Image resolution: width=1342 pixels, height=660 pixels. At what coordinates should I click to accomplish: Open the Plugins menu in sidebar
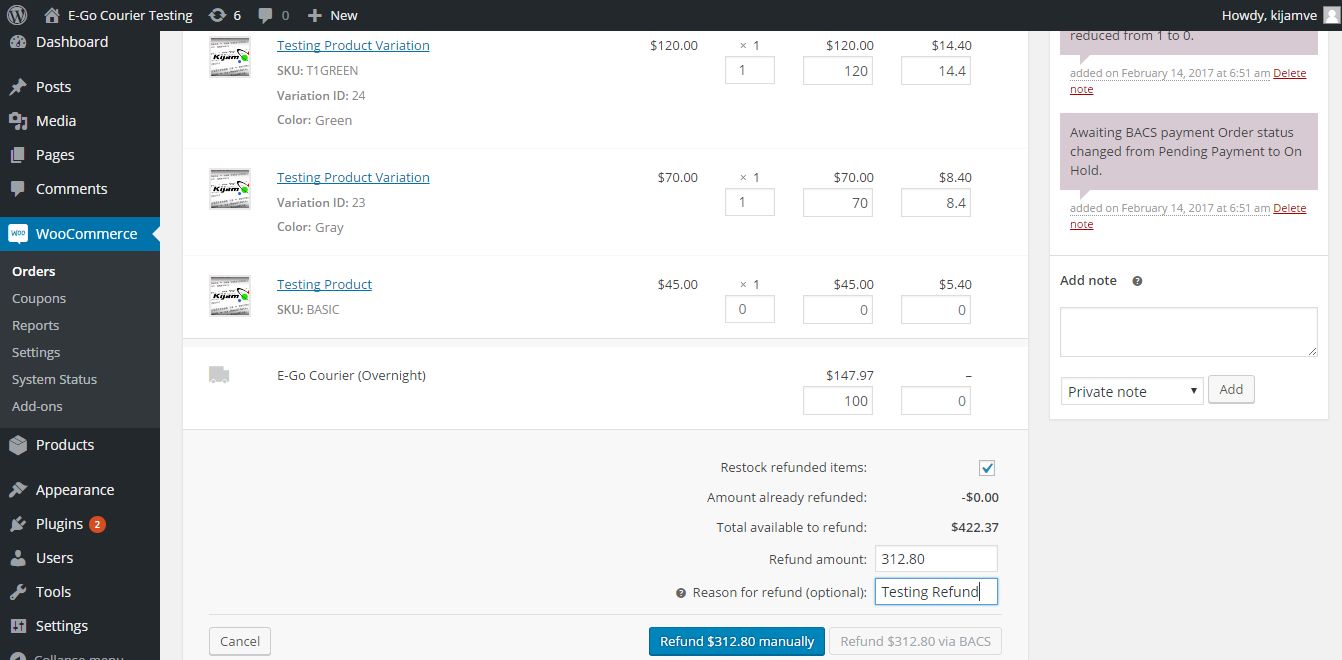coord(59,524)
